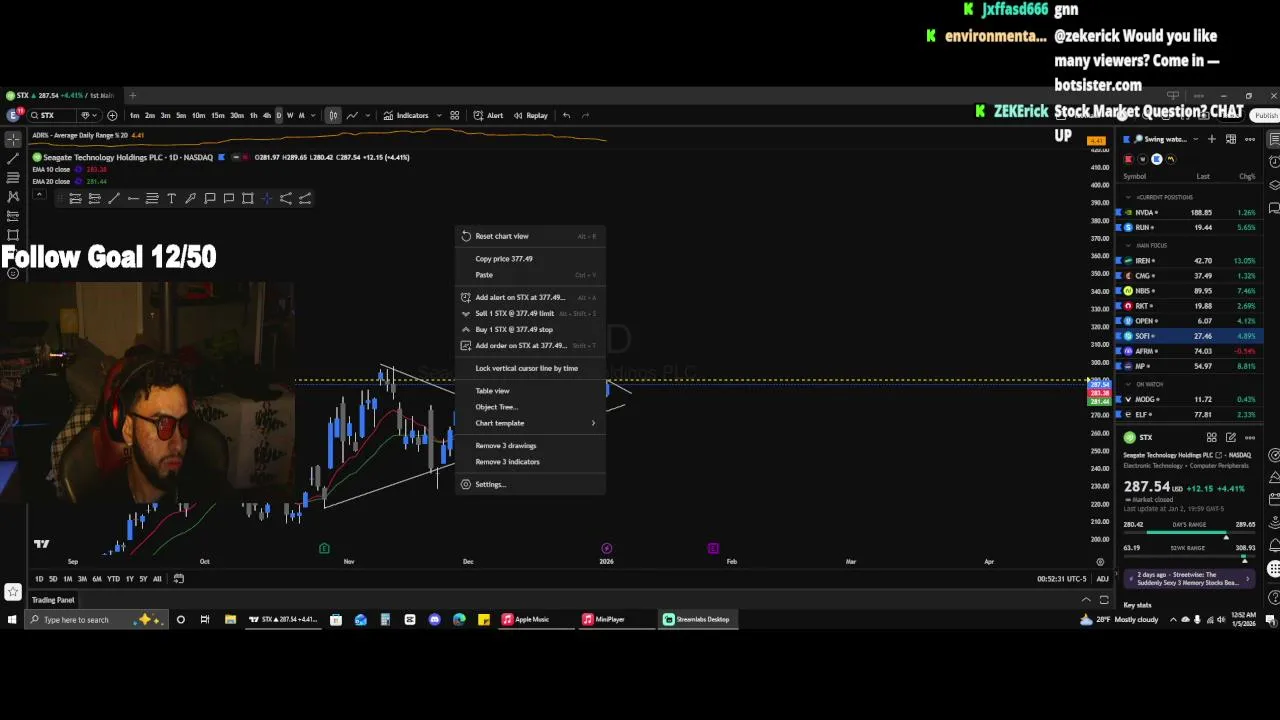
Task: Choose Settings in context menu
Action: (530, 484)
